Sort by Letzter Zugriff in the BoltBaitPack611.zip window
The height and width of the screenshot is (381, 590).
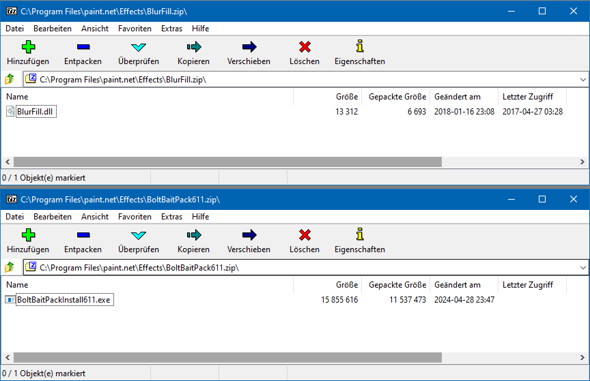tap(532, 285)
